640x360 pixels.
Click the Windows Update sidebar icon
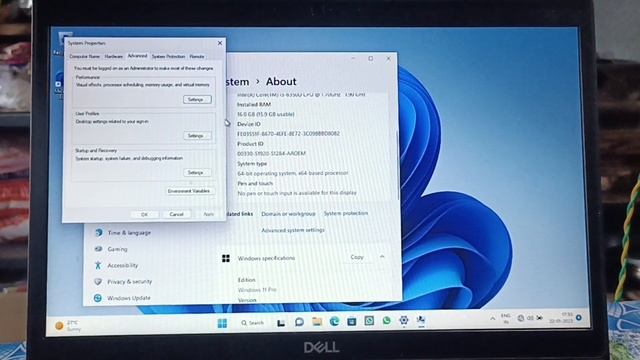coord(98,298)
